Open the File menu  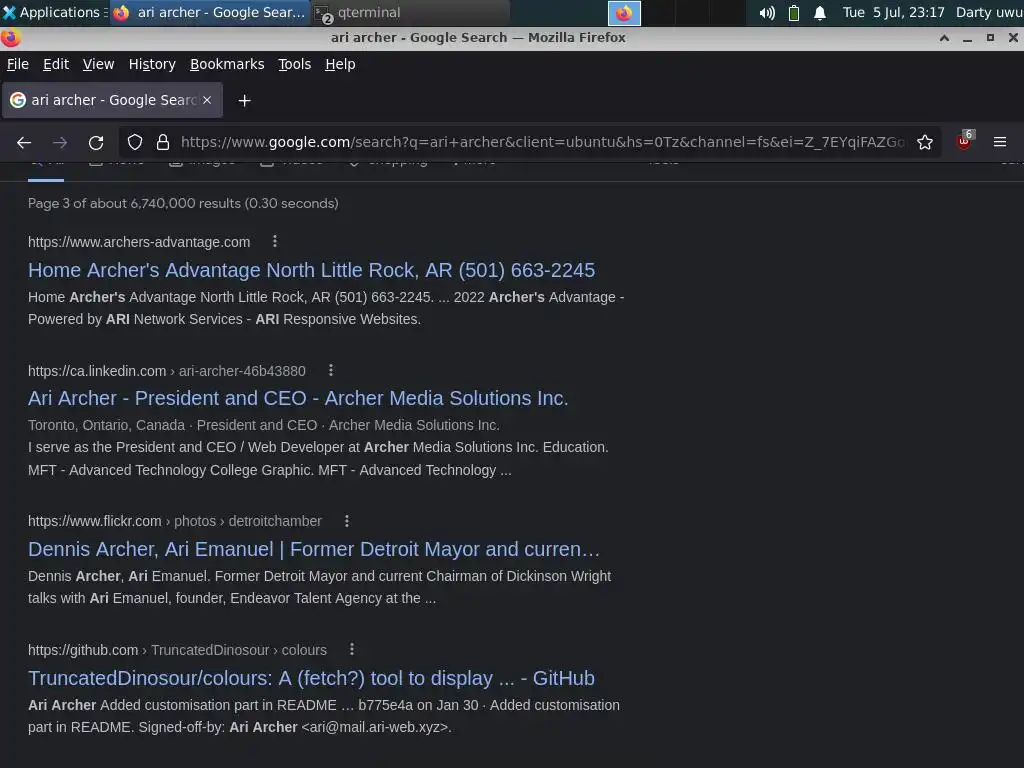click(18, 64)
